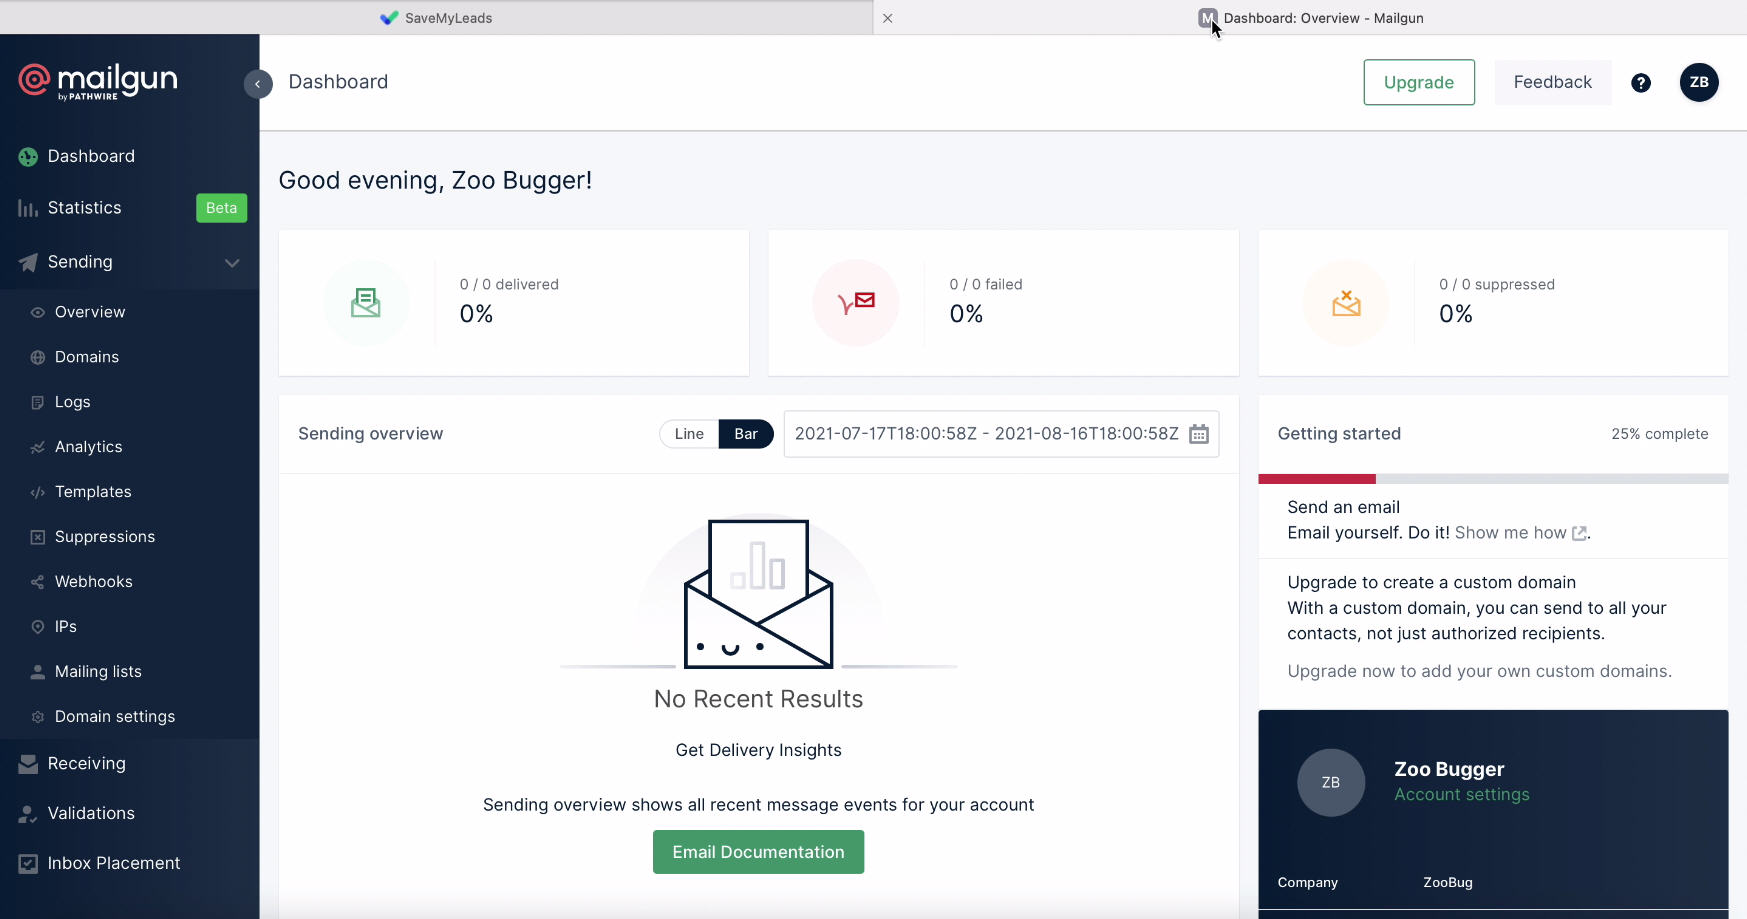The width and height of the screenshot is (1747, 919).
Task: Click the ZB avatar in account card
Action: tap(1331, 783)
